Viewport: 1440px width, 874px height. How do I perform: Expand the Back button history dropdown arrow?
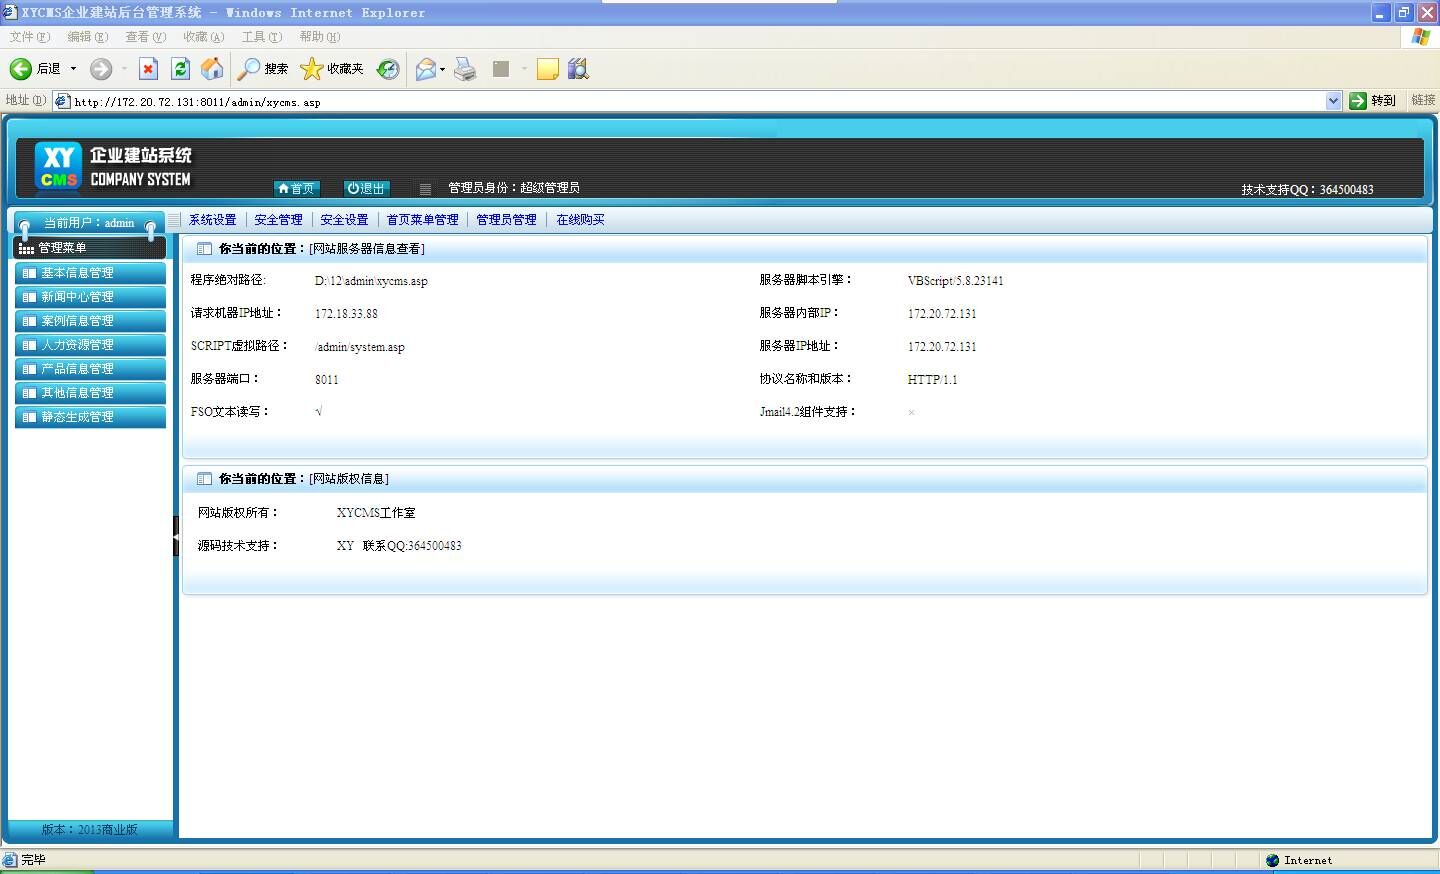pyautogui.click(x=73, y=69)
